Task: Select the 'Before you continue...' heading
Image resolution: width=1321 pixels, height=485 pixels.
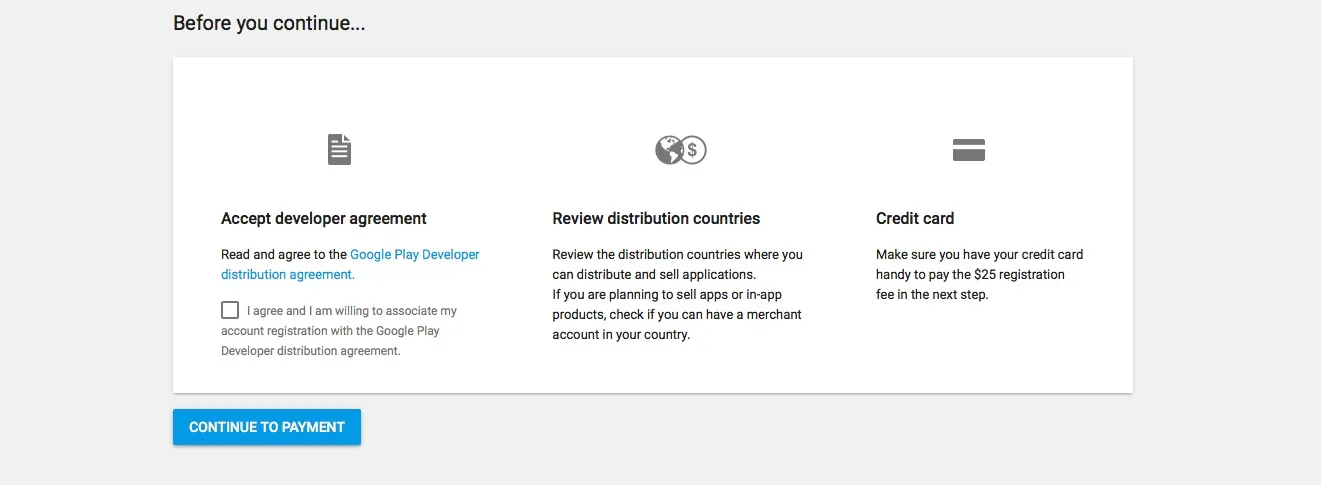Action: click(x=269, y=23)
